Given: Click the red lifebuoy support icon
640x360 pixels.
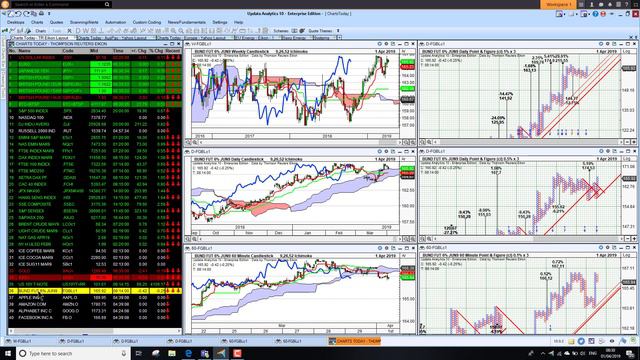Looking at the screenshot, I should [603, 14].
